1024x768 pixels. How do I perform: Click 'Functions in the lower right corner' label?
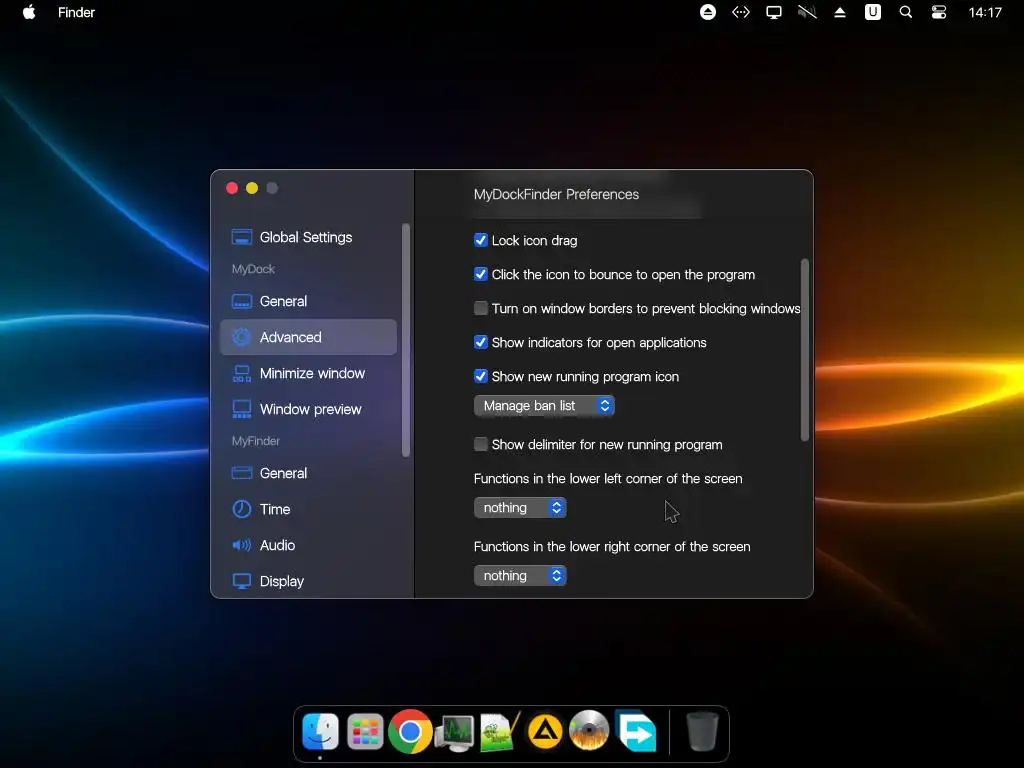pos(612,547)
